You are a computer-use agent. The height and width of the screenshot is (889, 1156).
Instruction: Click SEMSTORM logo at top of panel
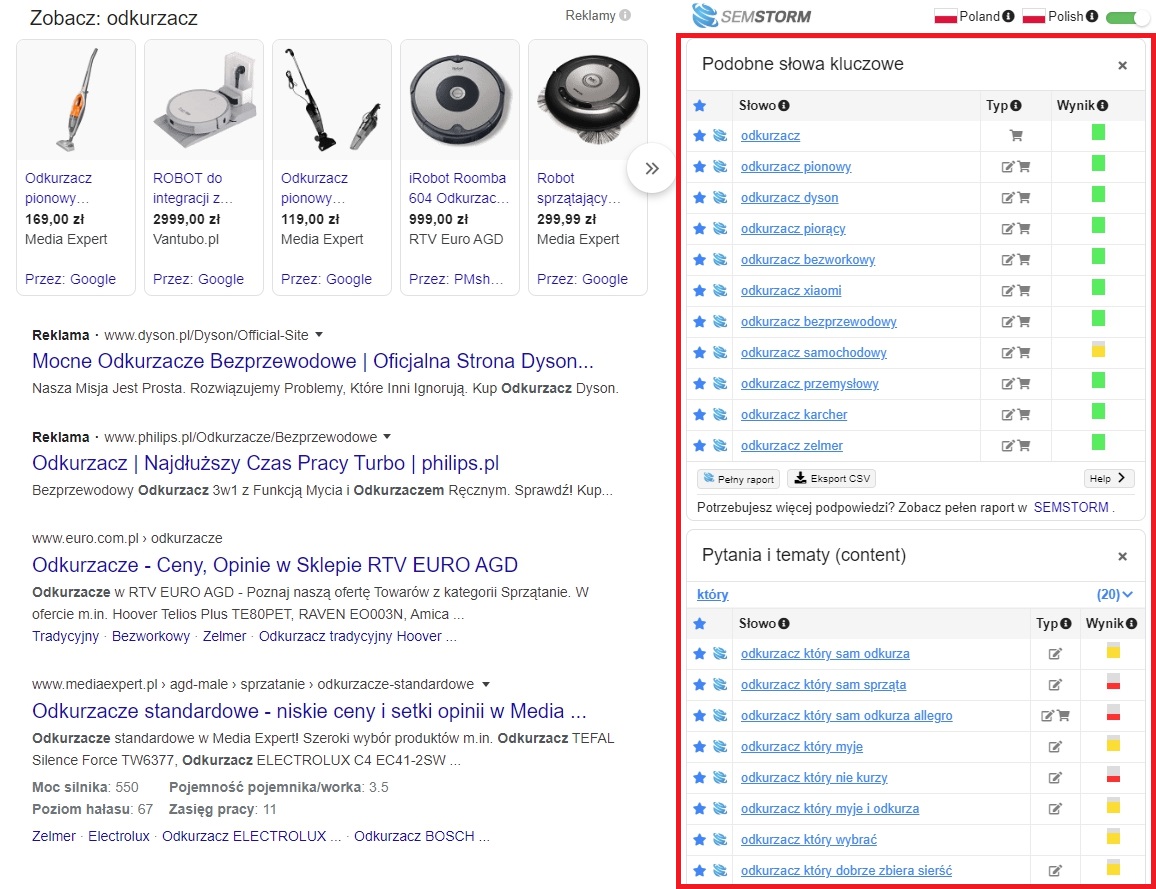pos(752,16)
